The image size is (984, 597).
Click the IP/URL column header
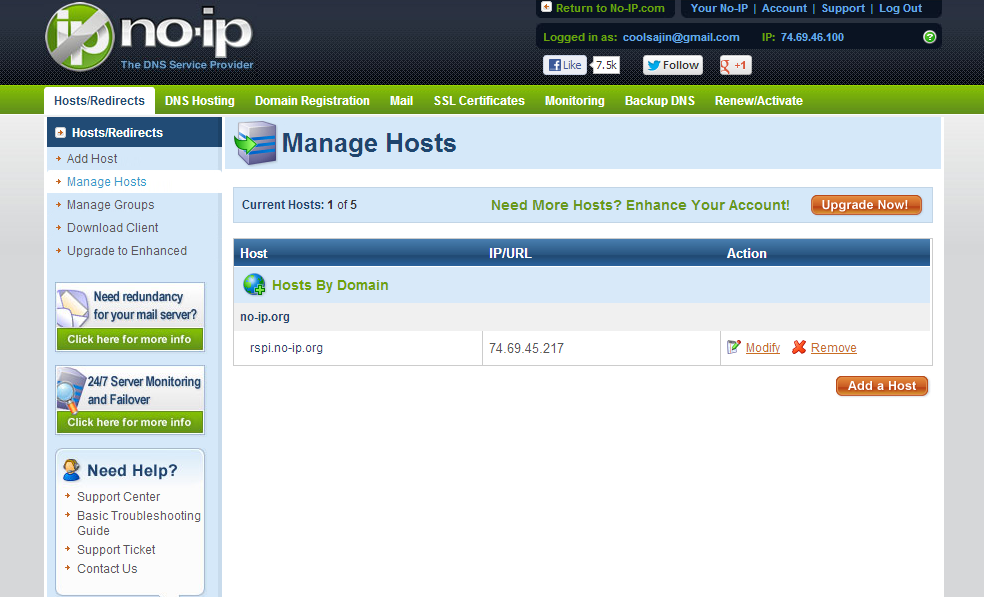[510, 253]
